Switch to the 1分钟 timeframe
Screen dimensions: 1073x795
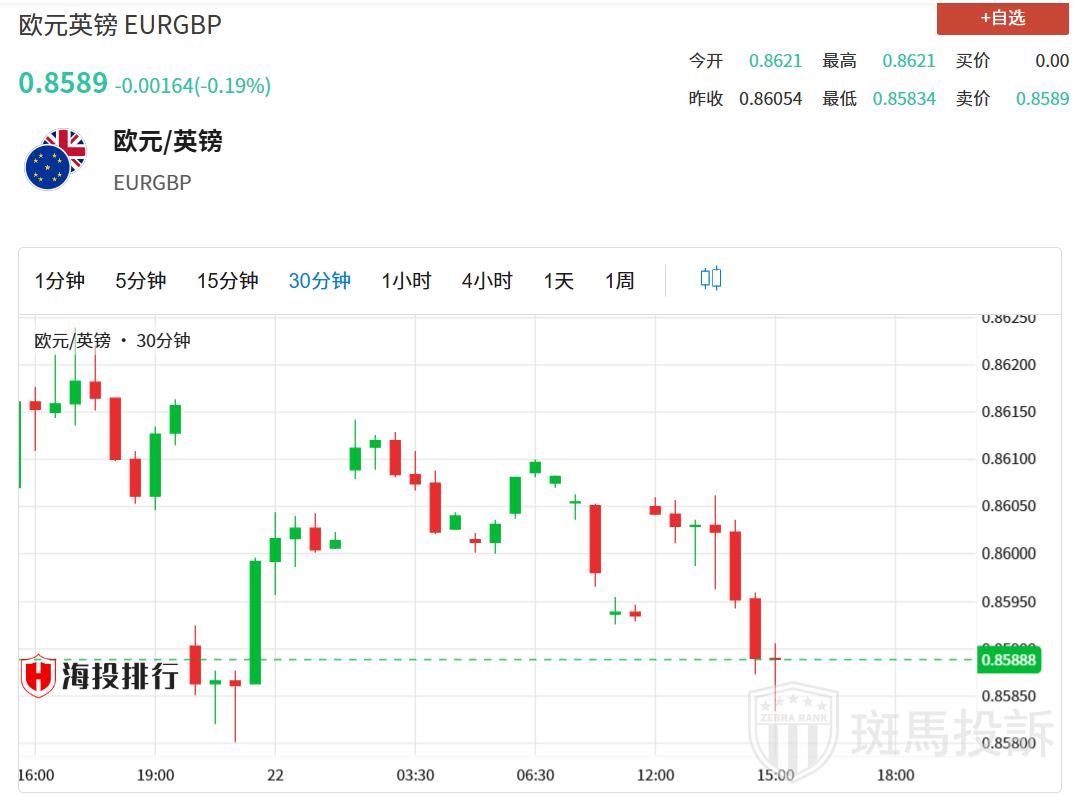click(x=60, y=281)
